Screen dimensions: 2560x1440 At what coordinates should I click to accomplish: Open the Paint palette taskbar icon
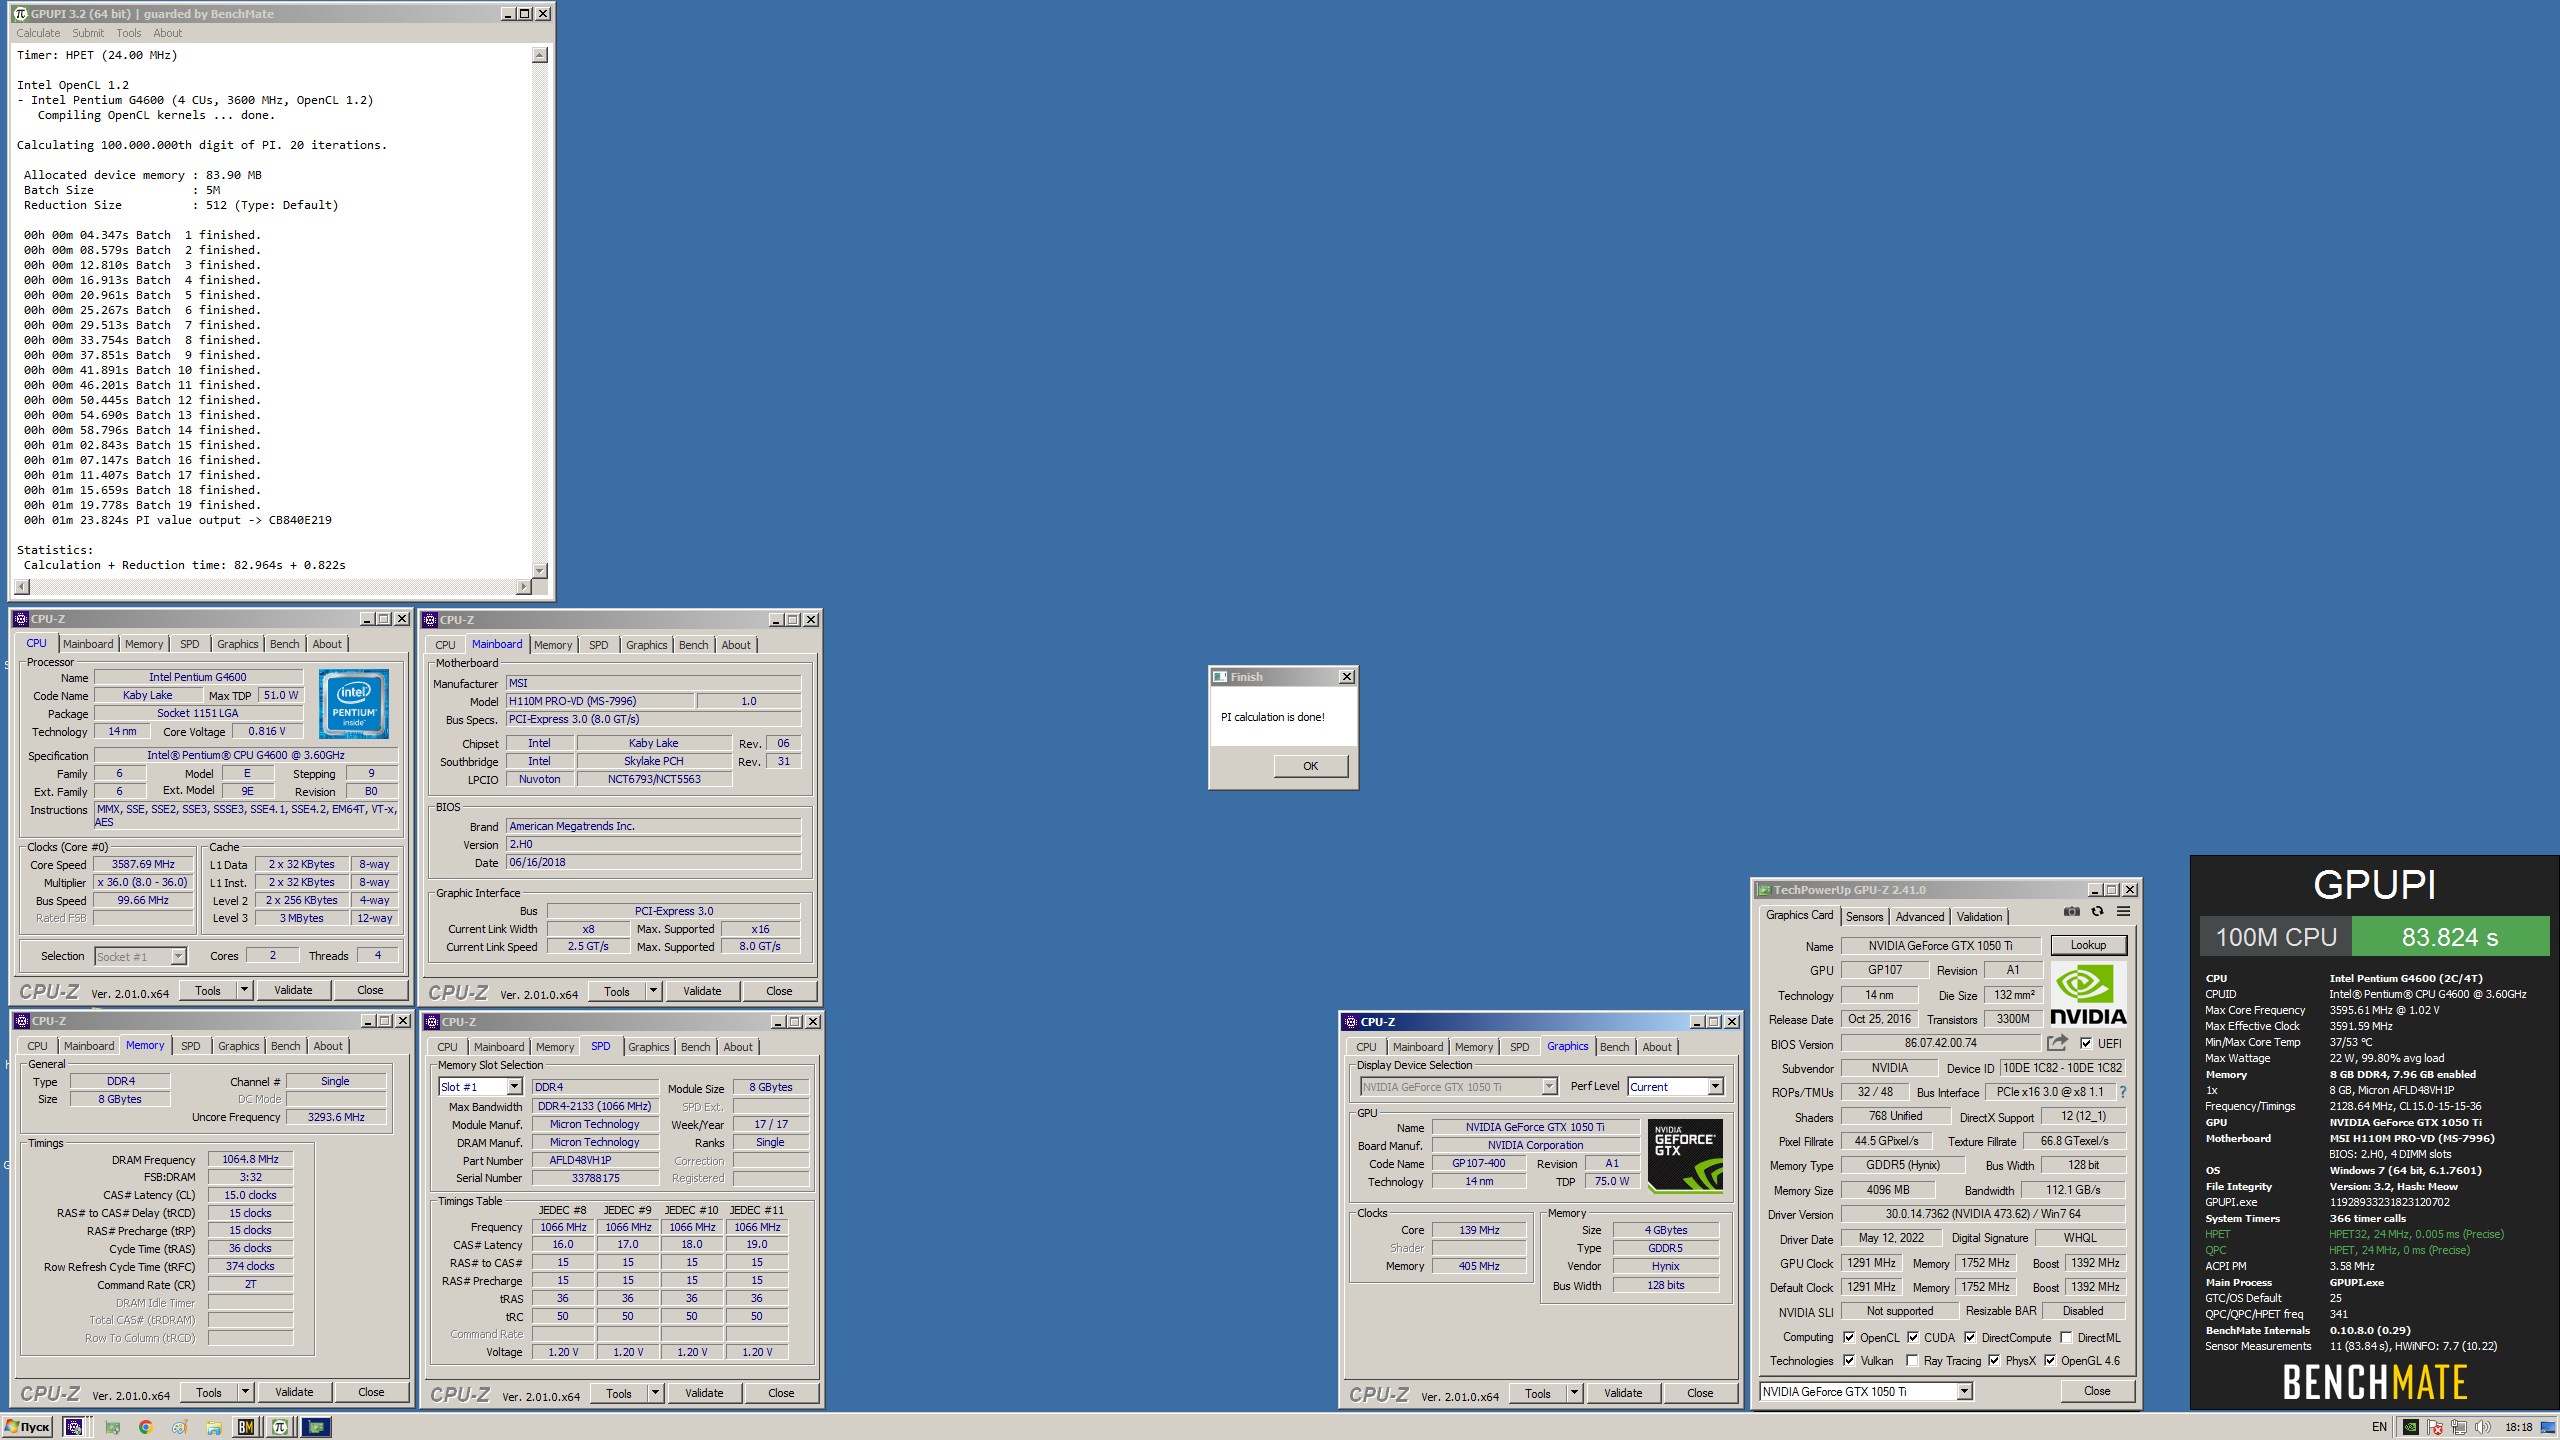pyautogui.click(x=179, y=1427)
